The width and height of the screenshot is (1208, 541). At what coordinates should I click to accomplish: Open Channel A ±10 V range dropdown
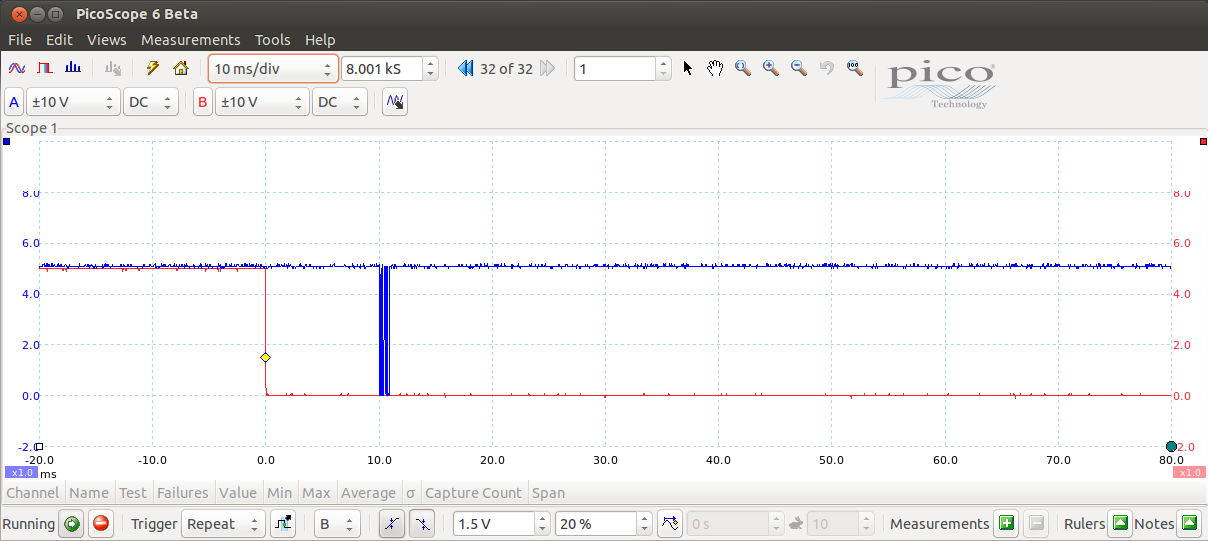(73, 102)
